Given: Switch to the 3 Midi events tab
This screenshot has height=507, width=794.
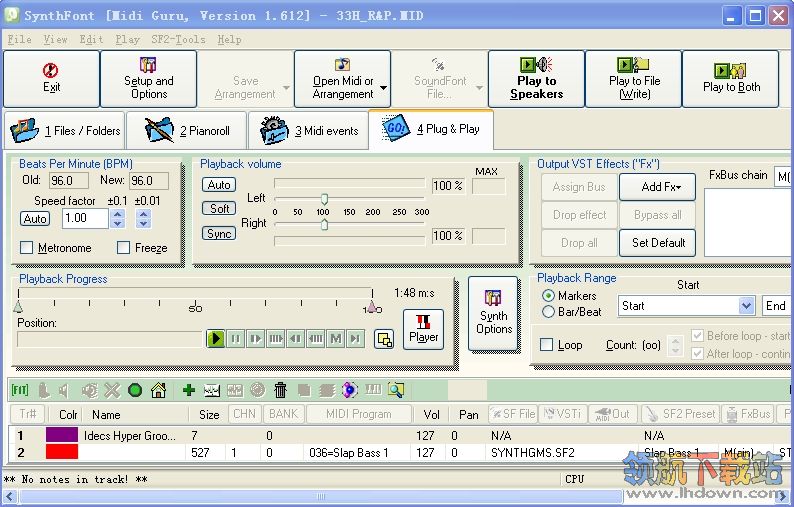Looking at the screenshot, I should click(x=308, y=131).
